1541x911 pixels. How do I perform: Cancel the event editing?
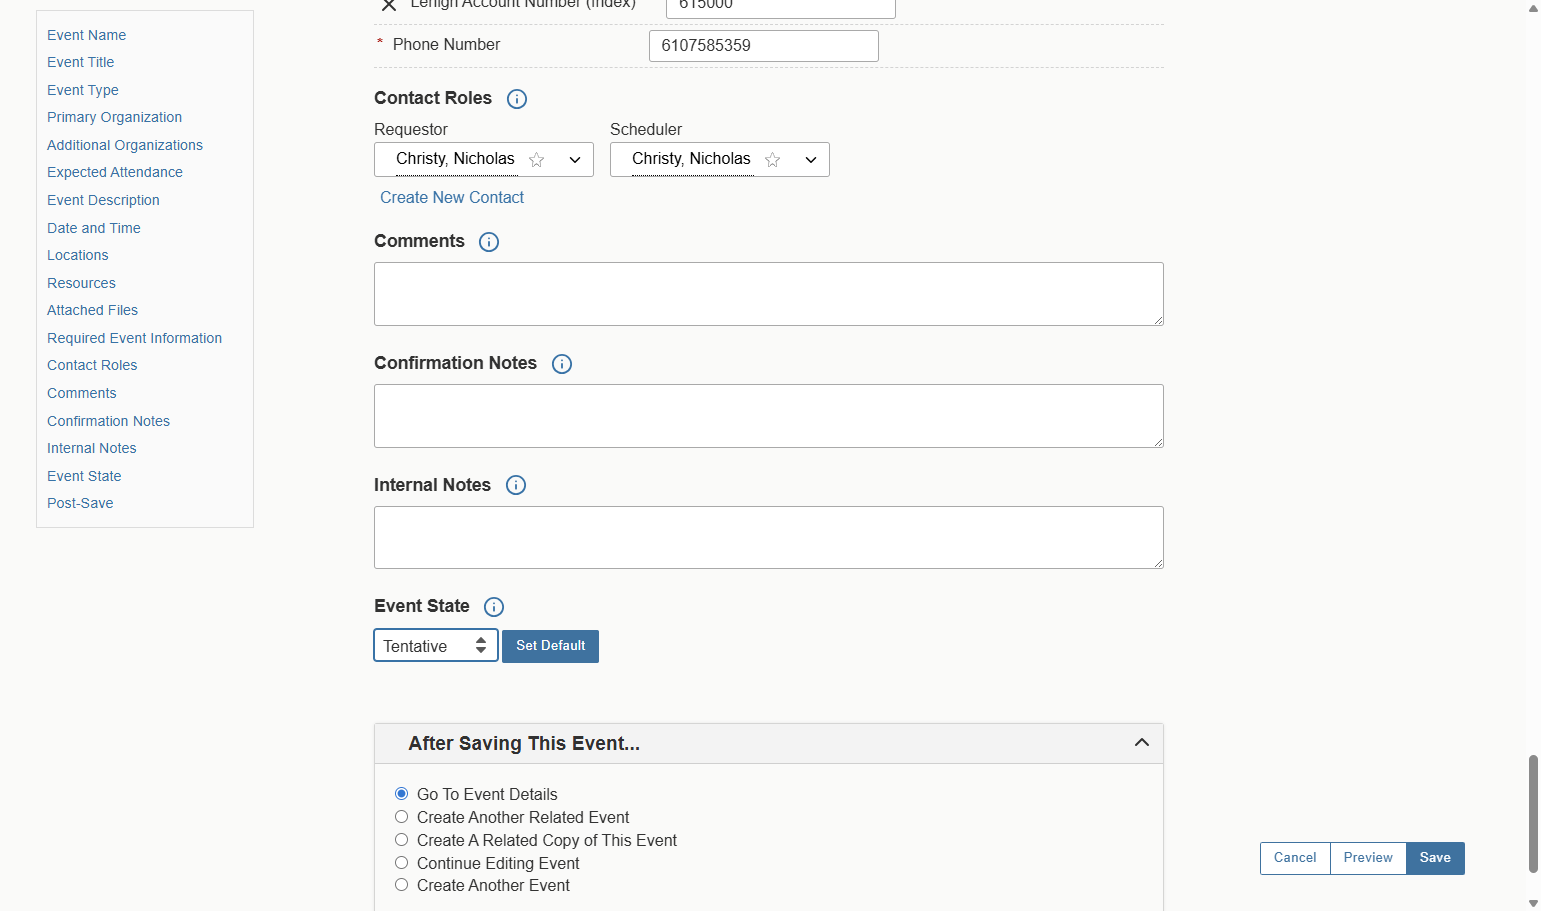[x=1295, y=858]
